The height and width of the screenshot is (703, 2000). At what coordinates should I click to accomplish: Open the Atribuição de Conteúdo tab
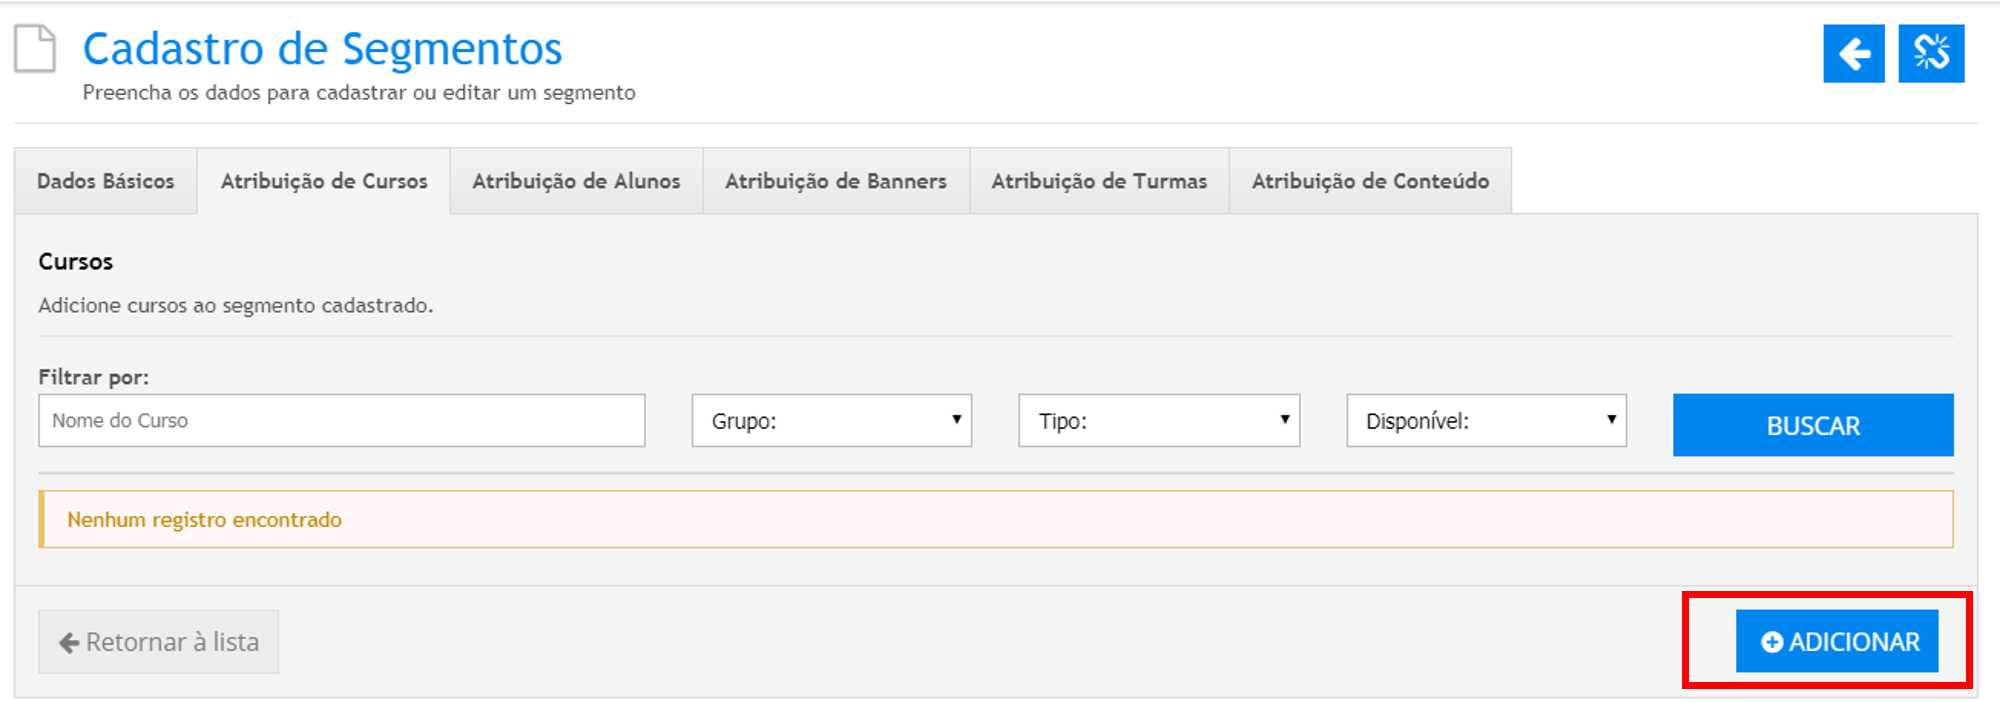pos(1370,181)
